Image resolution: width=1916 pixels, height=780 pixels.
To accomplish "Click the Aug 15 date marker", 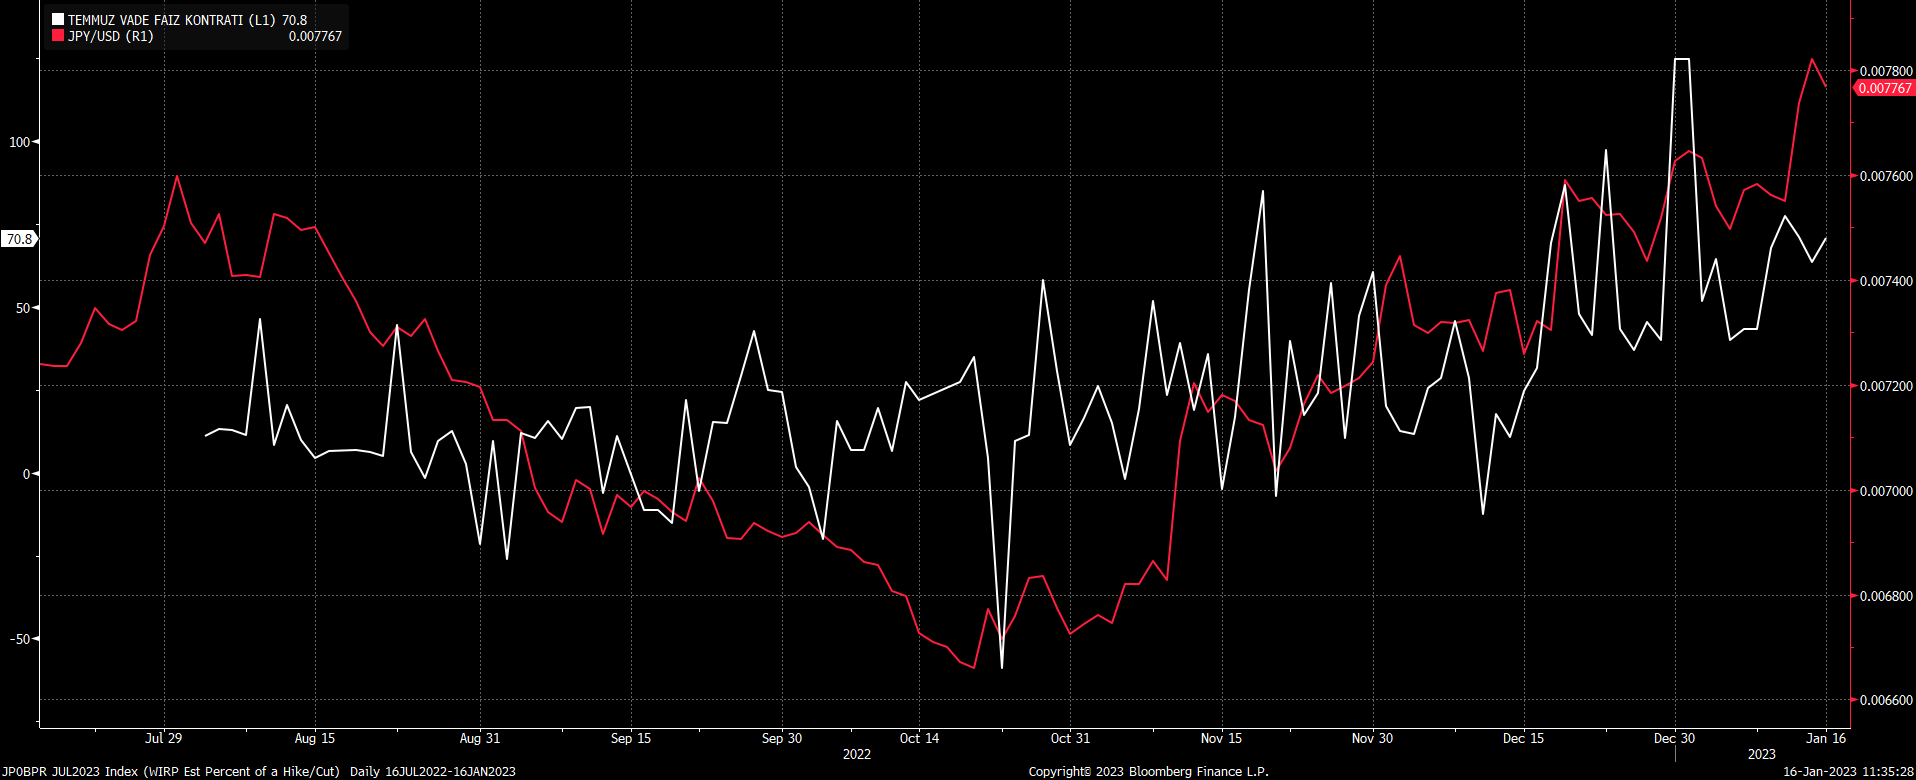I will (x=315, y=738).
